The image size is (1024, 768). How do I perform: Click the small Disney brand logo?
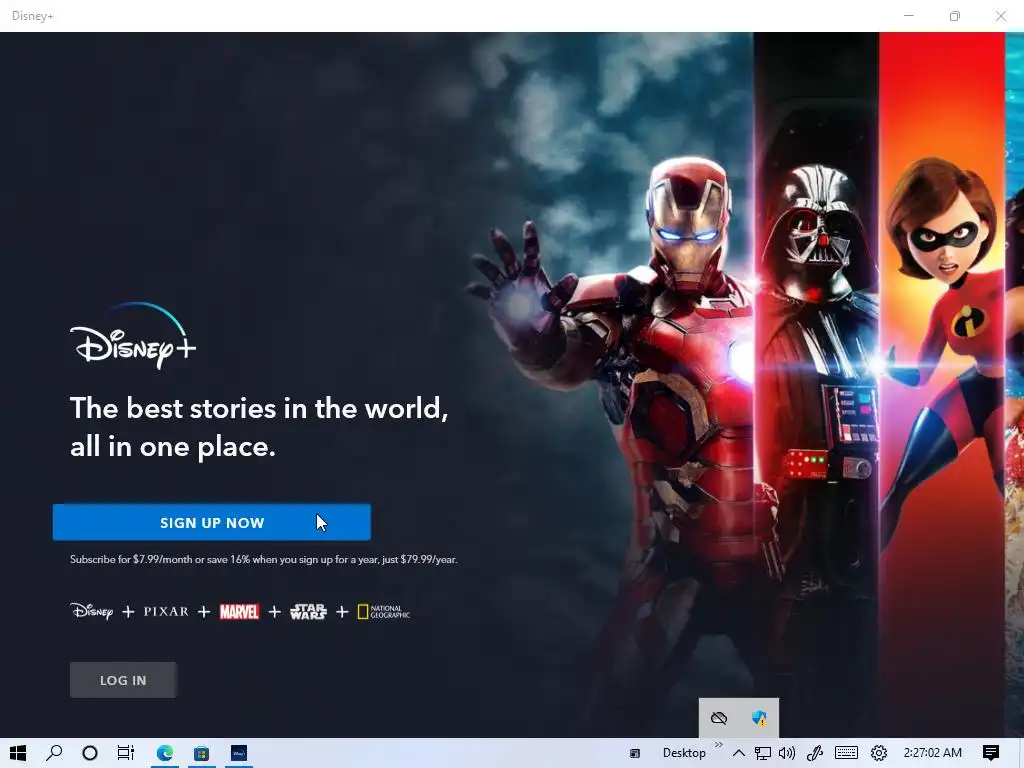91,611
